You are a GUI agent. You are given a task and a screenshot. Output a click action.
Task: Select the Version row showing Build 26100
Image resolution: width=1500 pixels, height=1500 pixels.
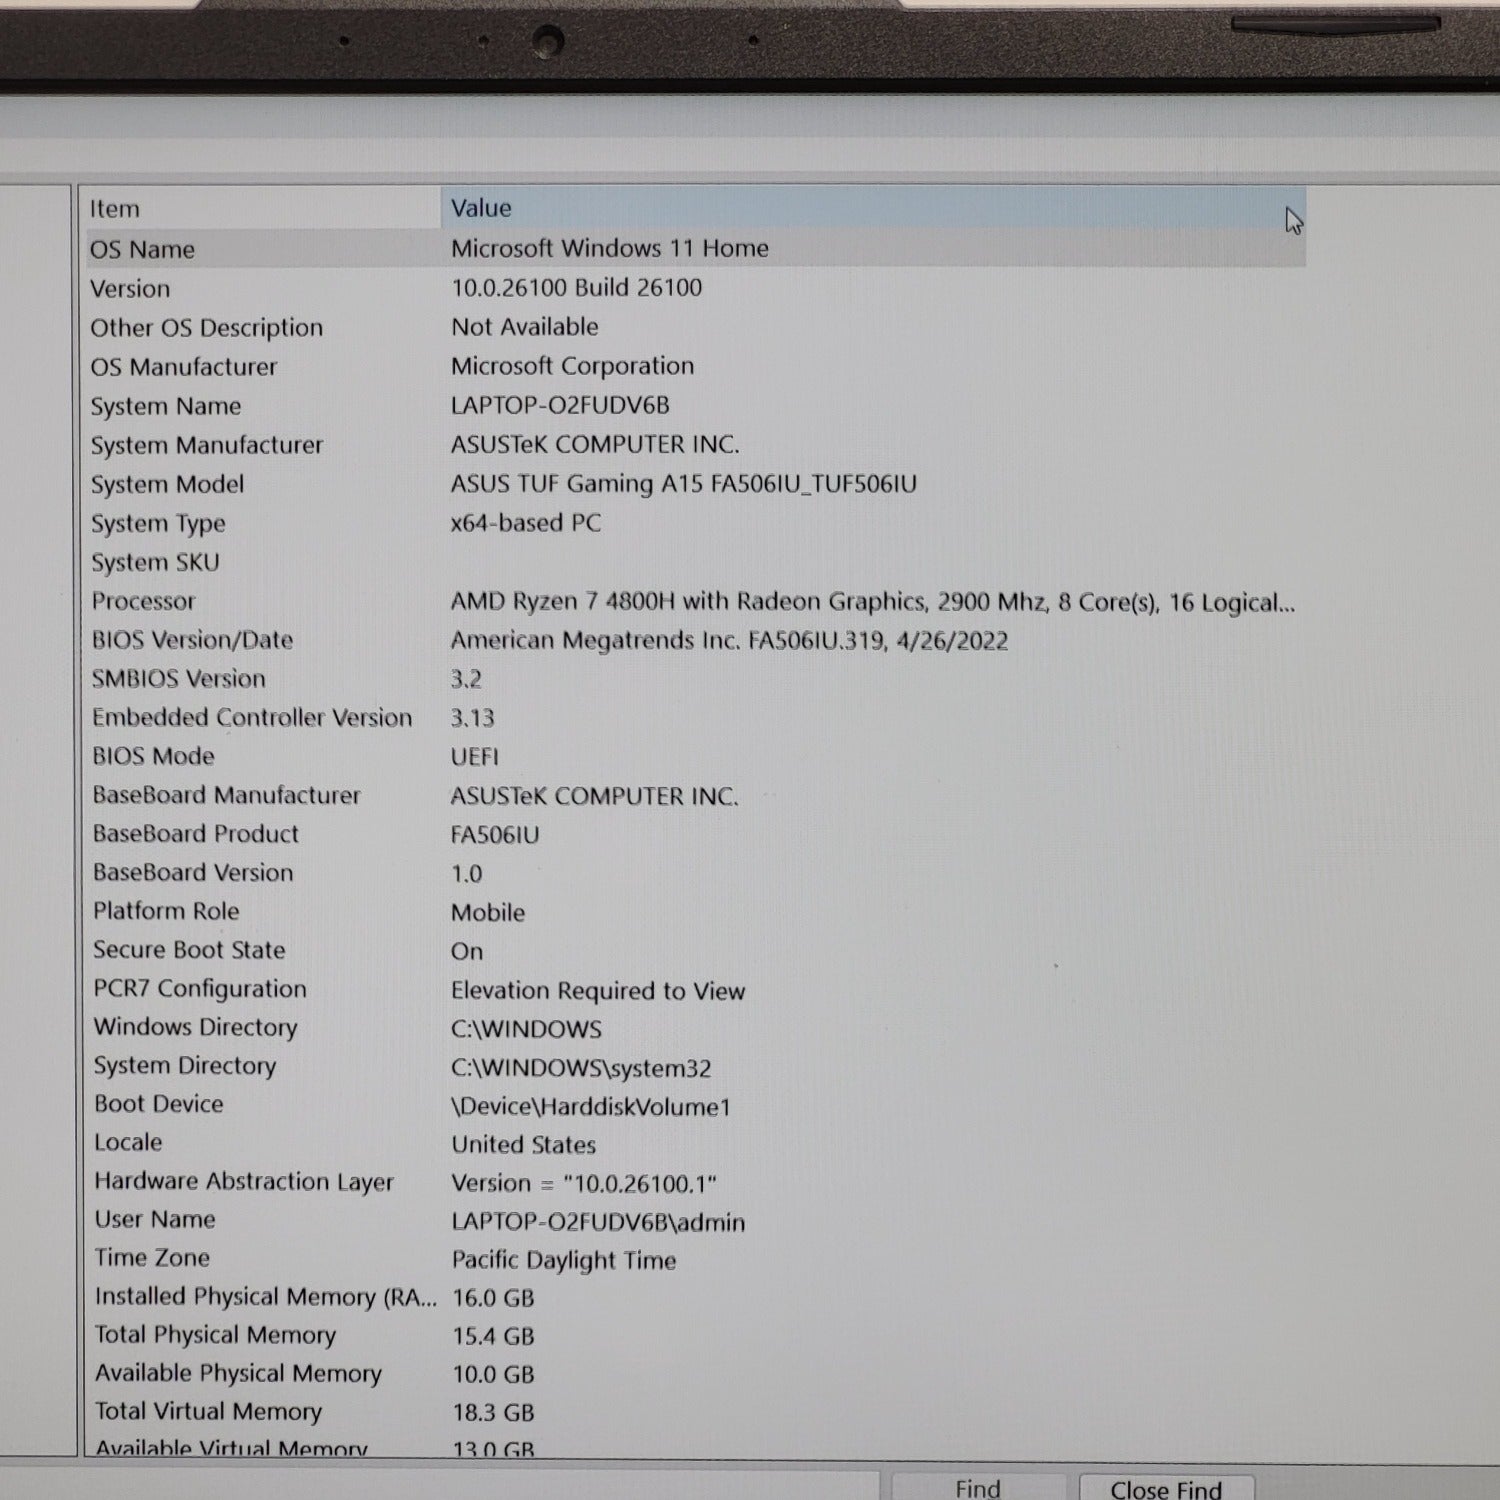pos(131,289)
